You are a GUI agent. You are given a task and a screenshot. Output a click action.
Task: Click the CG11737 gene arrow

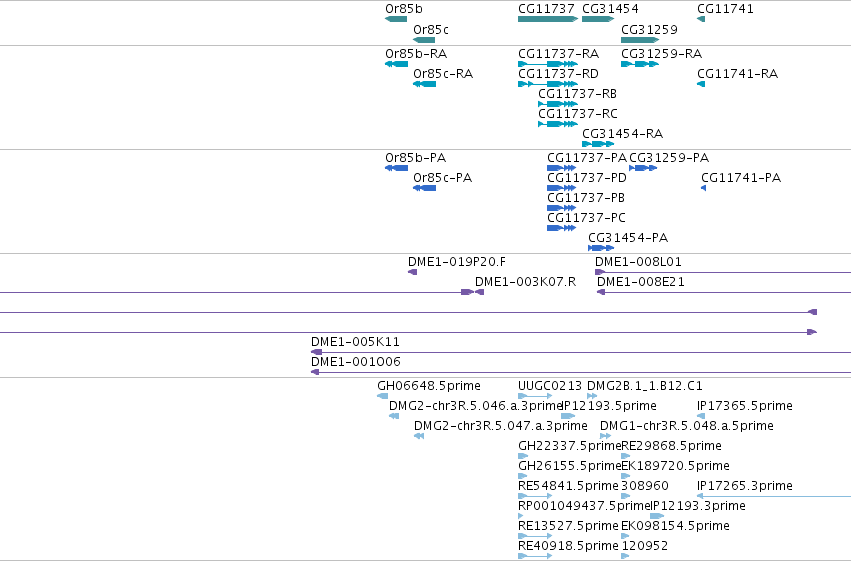548,19
